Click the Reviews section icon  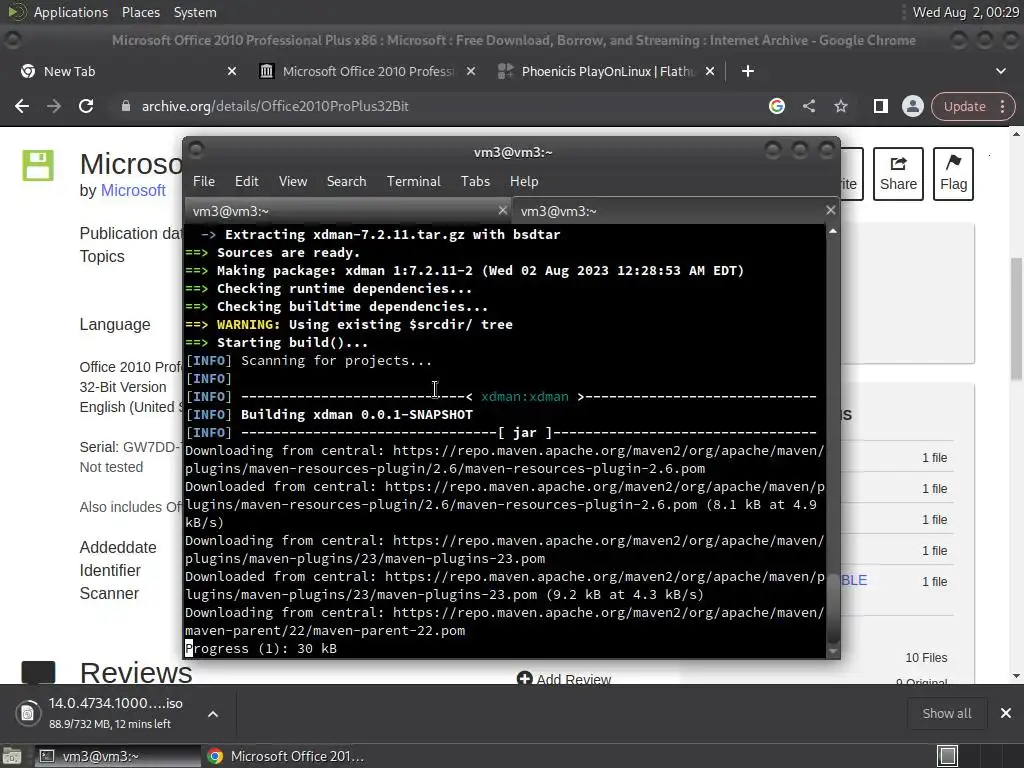point(38,673)
